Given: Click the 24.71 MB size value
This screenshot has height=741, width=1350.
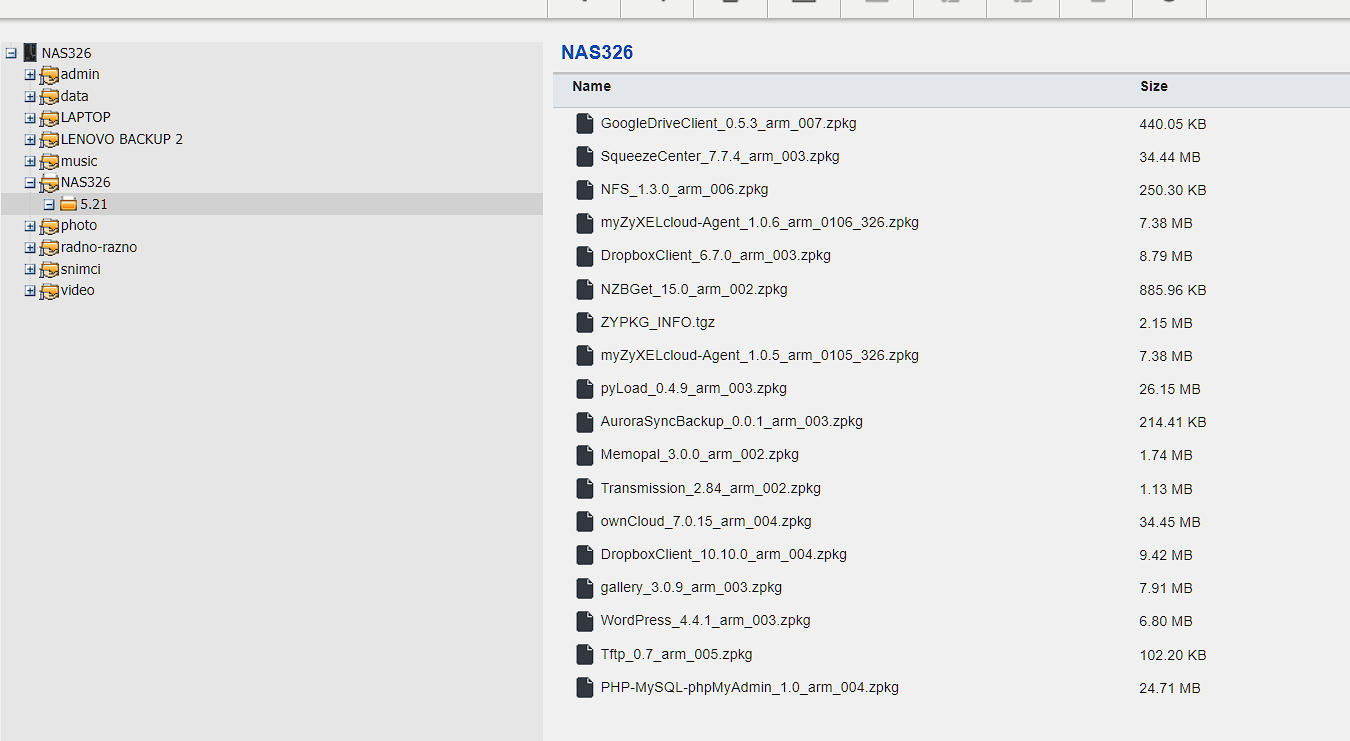Looking at the screenshot, I should tap(1170, 688).
